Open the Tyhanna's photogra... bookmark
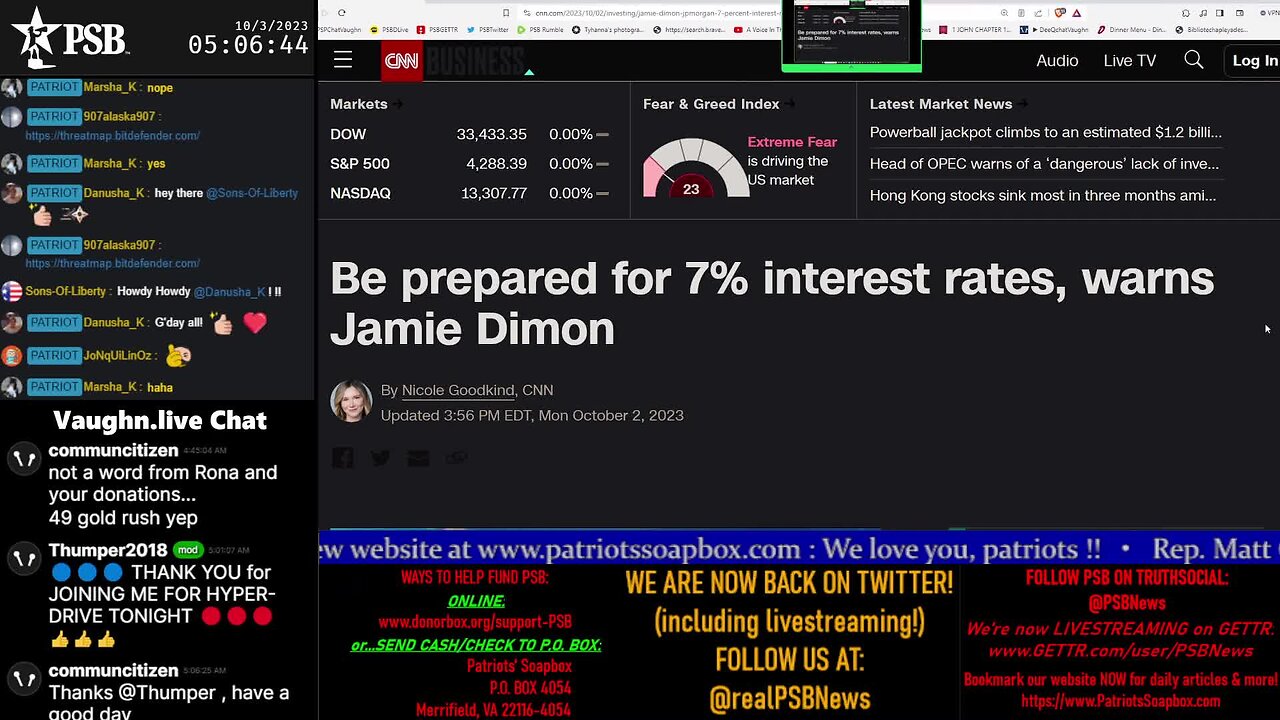The width and height of the screenshot is (1280, 720). pyautogui.click(x=607, y=30)
